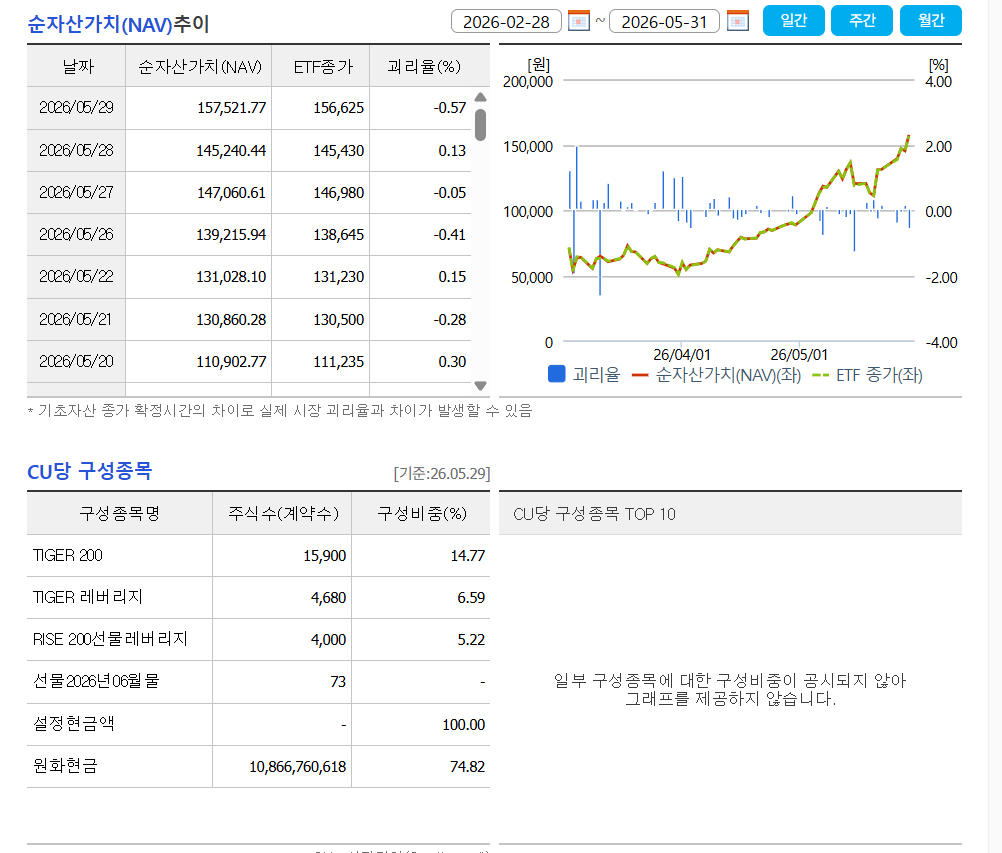1002x853 pixels.
Task: Select the NAV value 145,240.44
Action: tap(231, 151)
